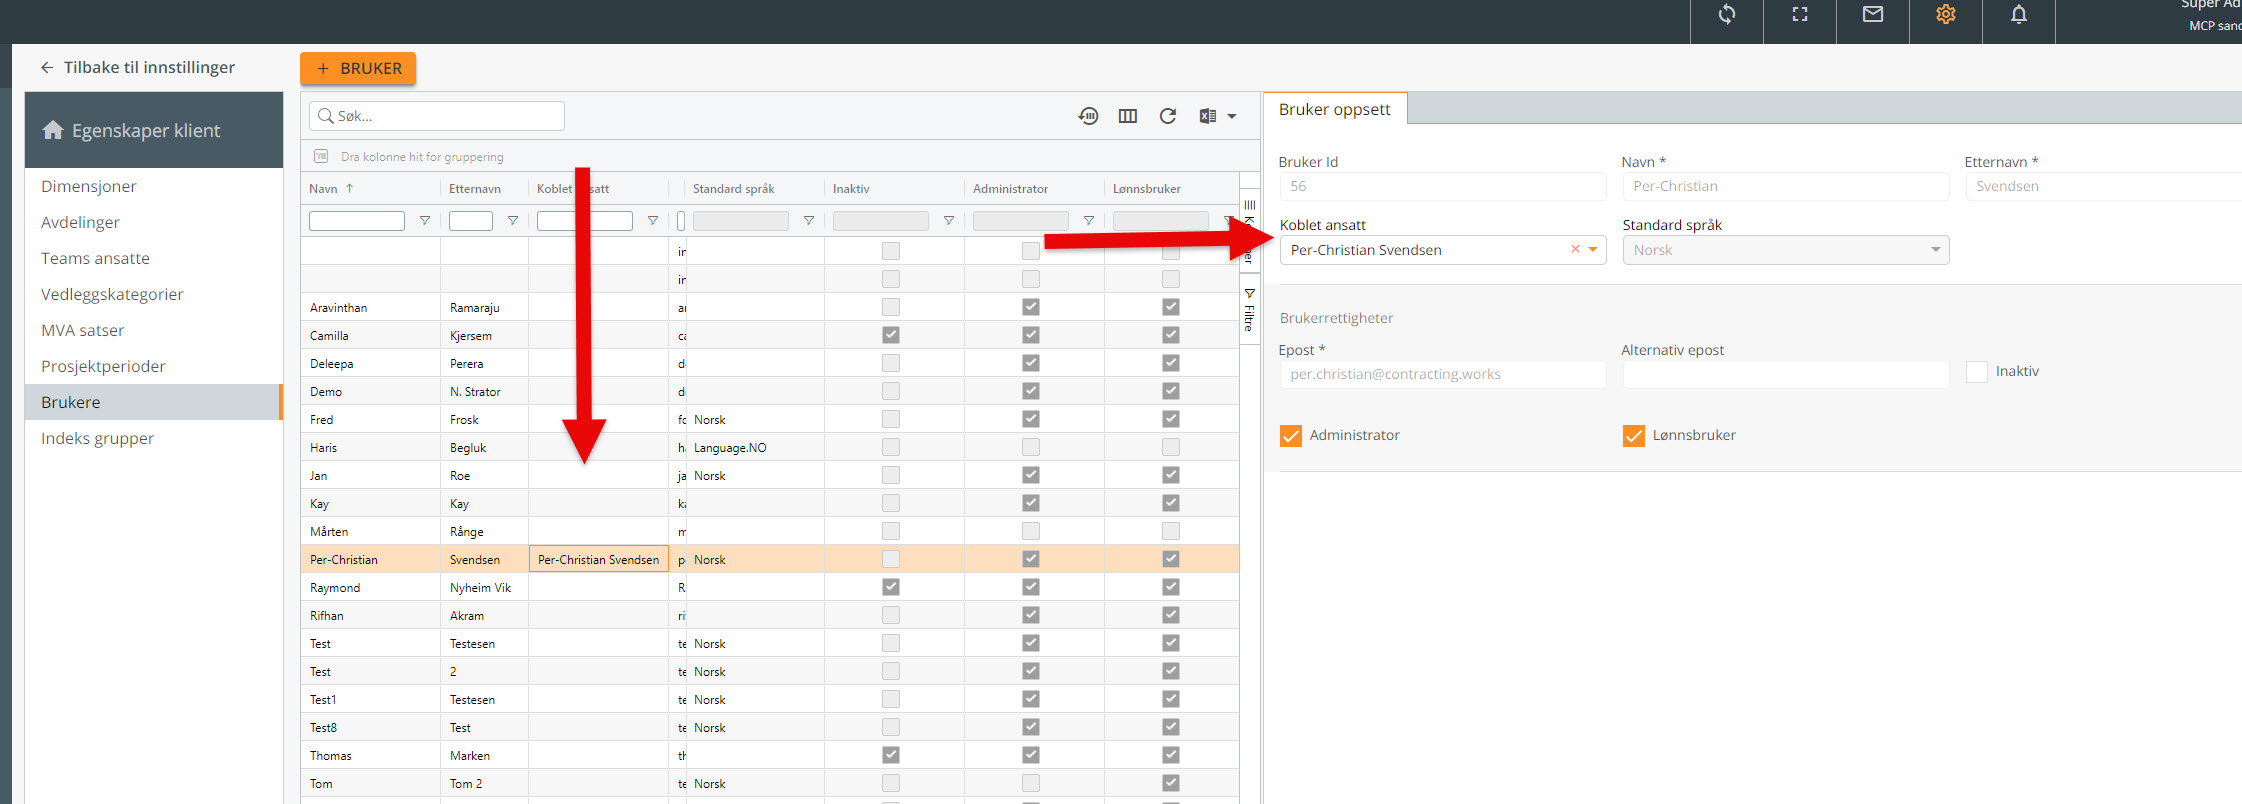The width and height of the screenshot is (2242, 804).
Task: Expand the Koblet ansatt dropdown
Action: tap(1593, 249)
